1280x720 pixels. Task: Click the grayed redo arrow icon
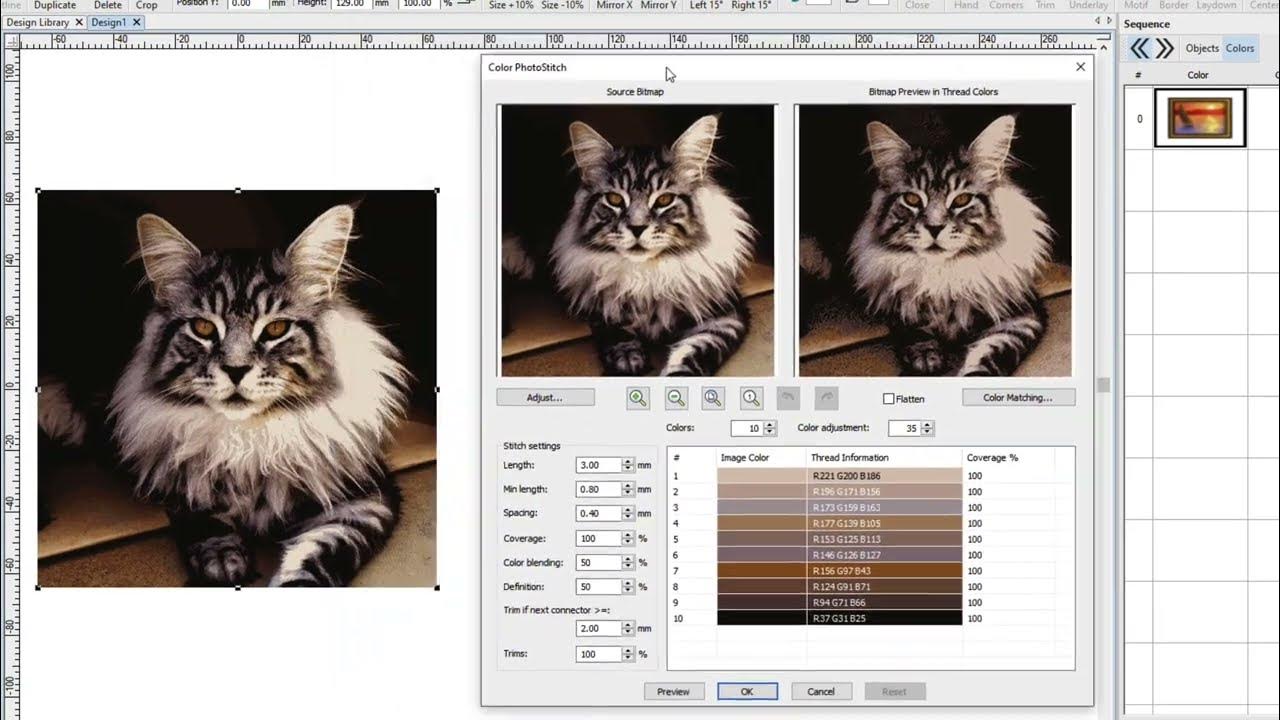click(x=826, y=398)
